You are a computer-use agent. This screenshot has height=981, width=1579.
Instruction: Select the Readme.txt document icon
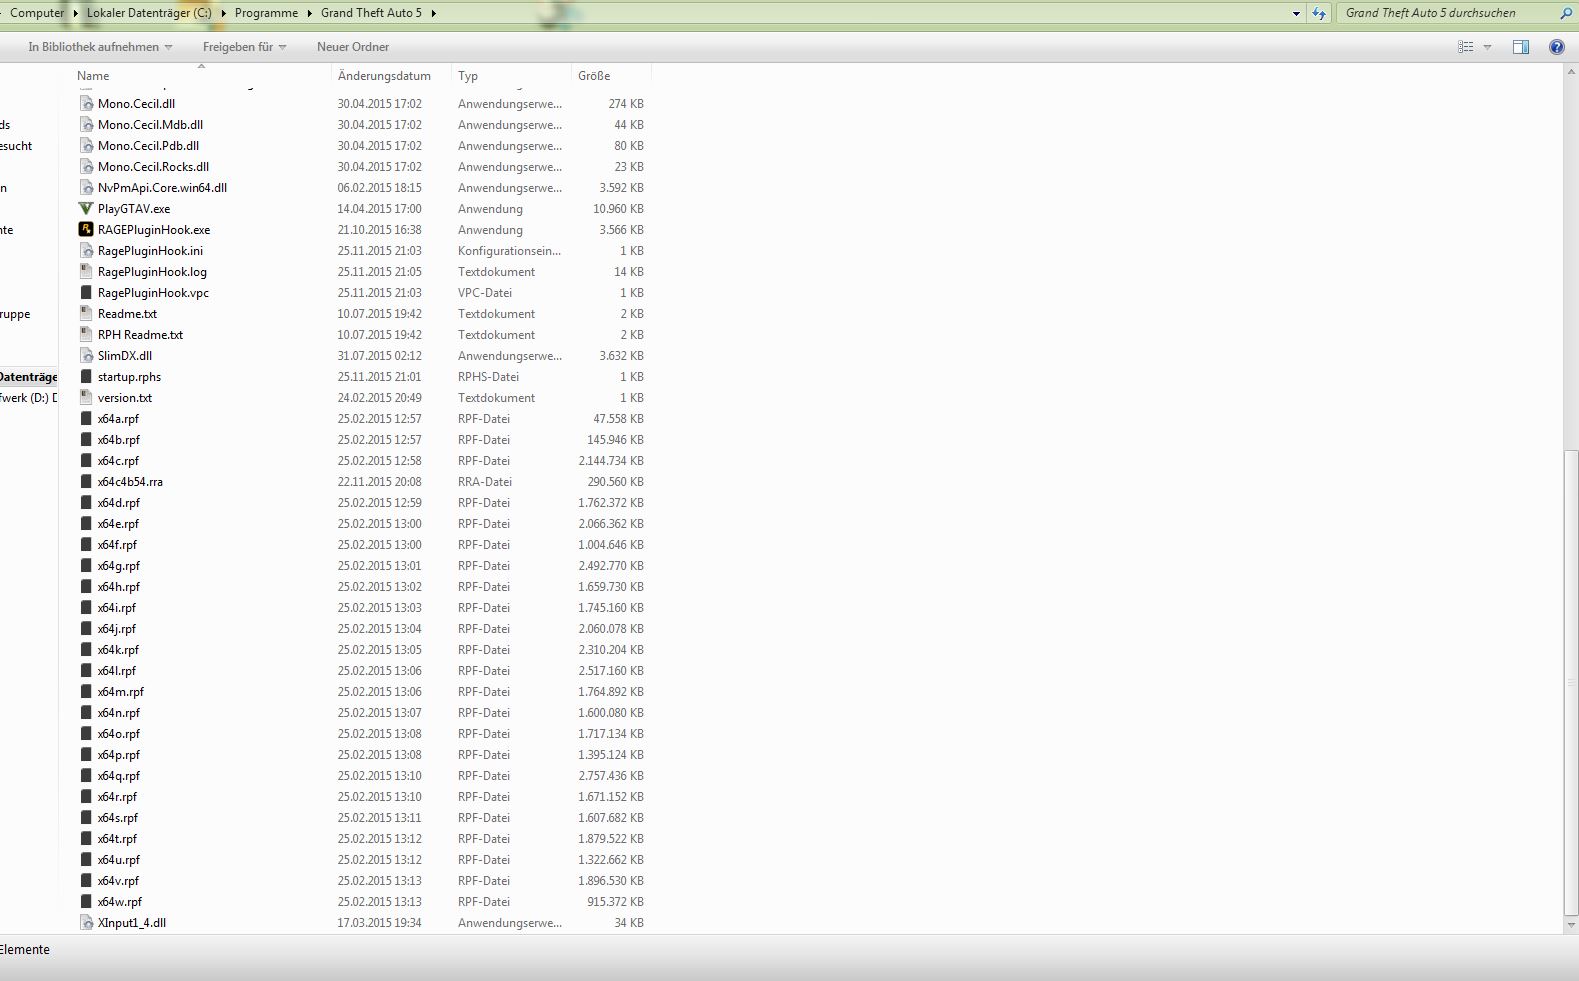coord(86,314)
